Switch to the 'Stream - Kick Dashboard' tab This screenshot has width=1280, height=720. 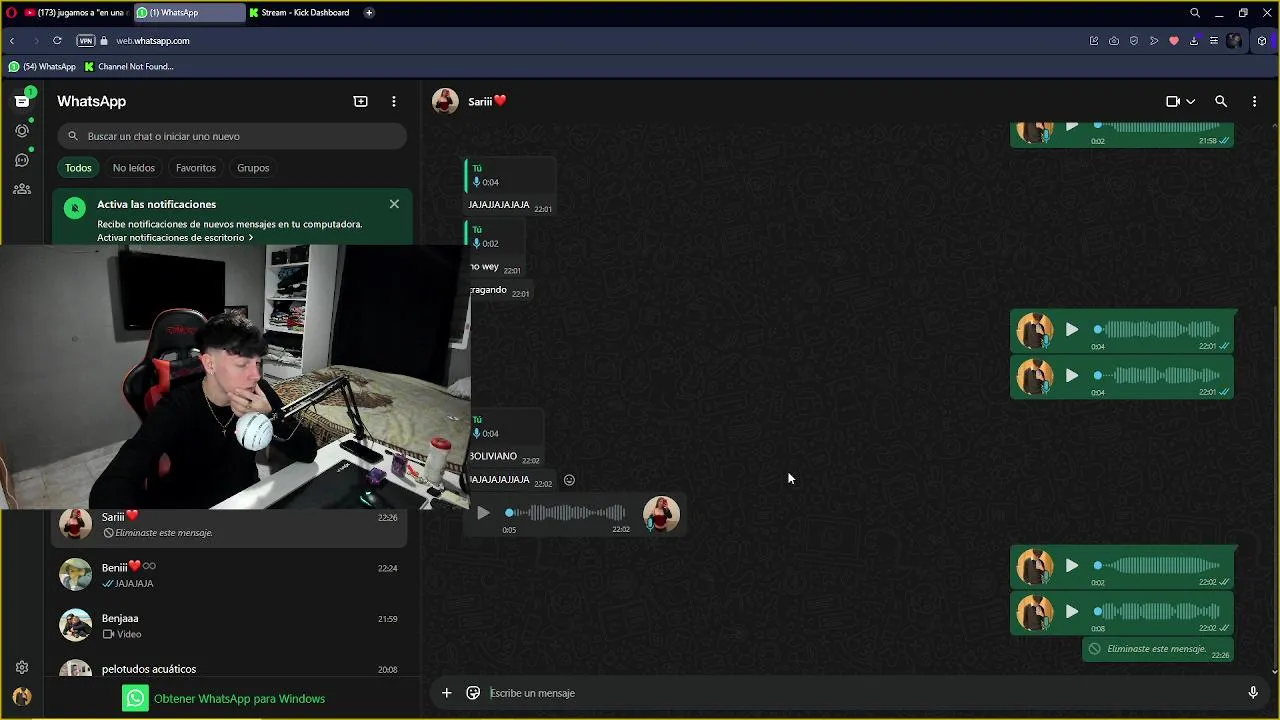tap(300, 13)
